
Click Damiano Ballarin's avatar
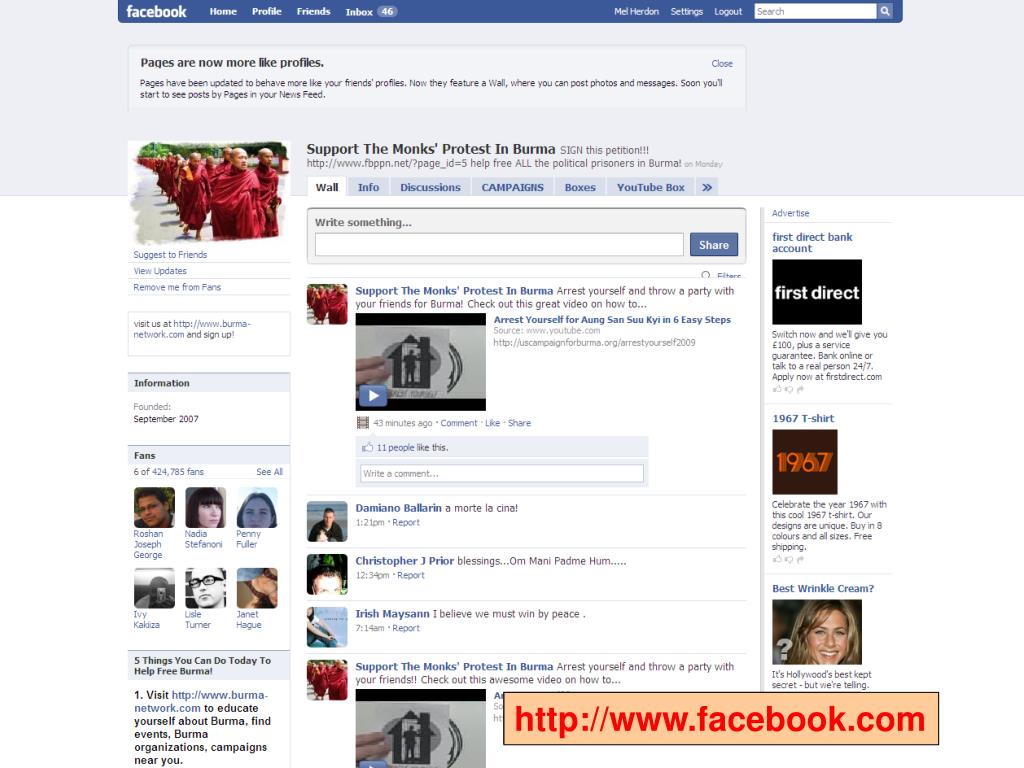point(327,521)
